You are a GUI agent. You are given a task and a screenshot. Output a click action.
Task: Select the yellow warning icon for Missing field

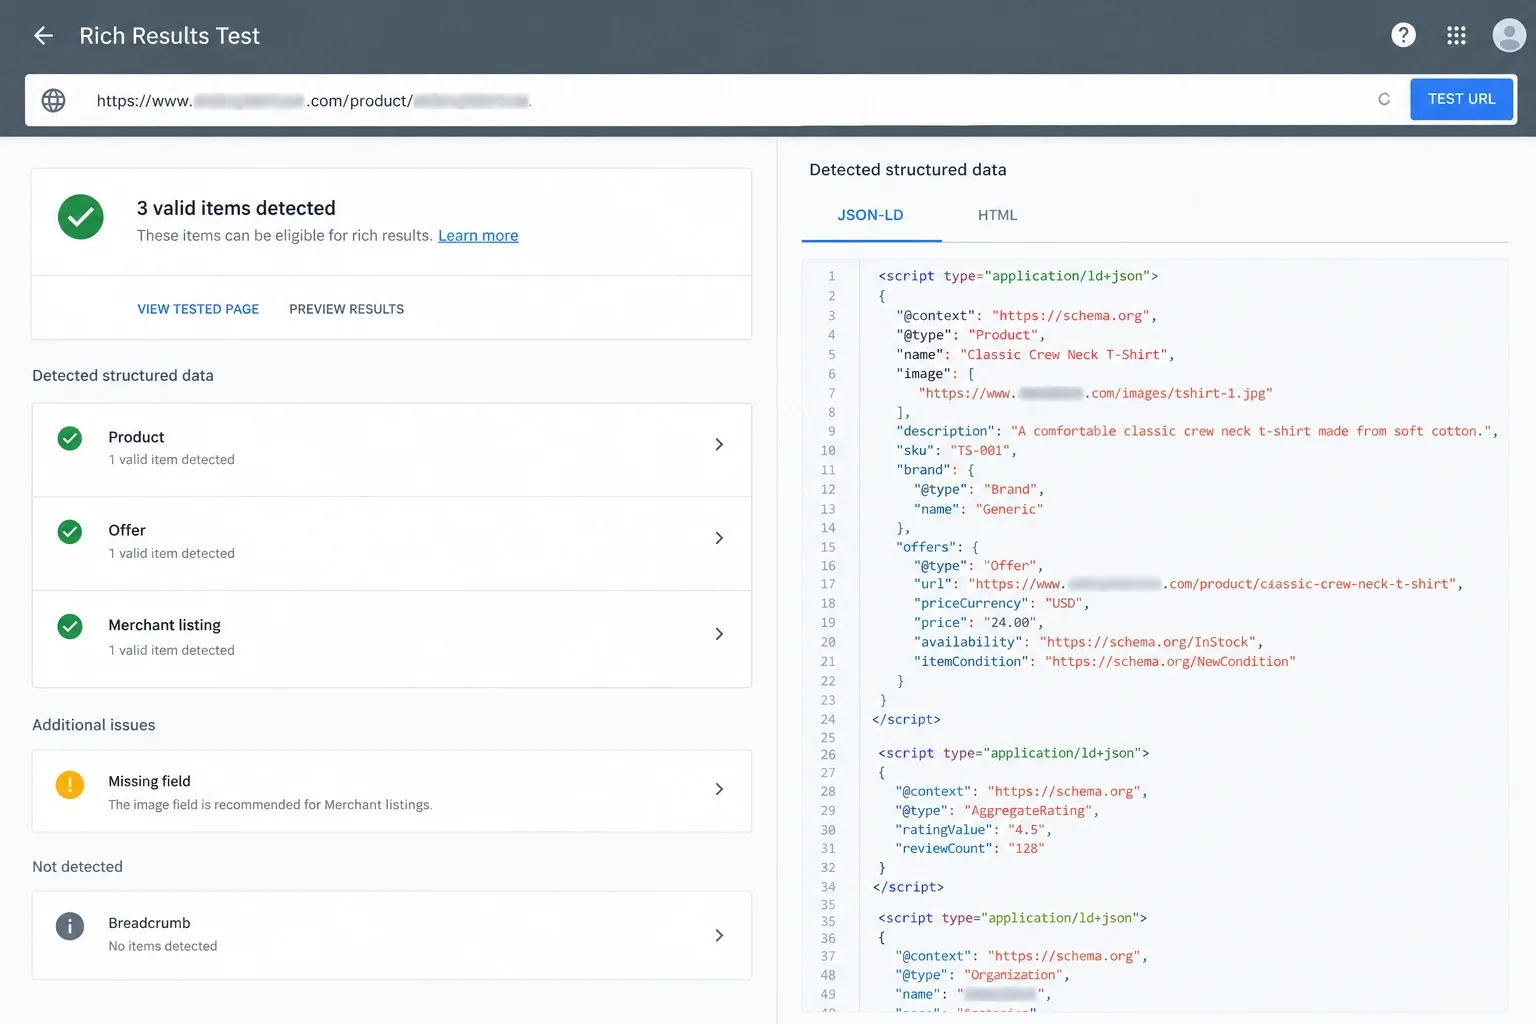click(x=70, y=785)
